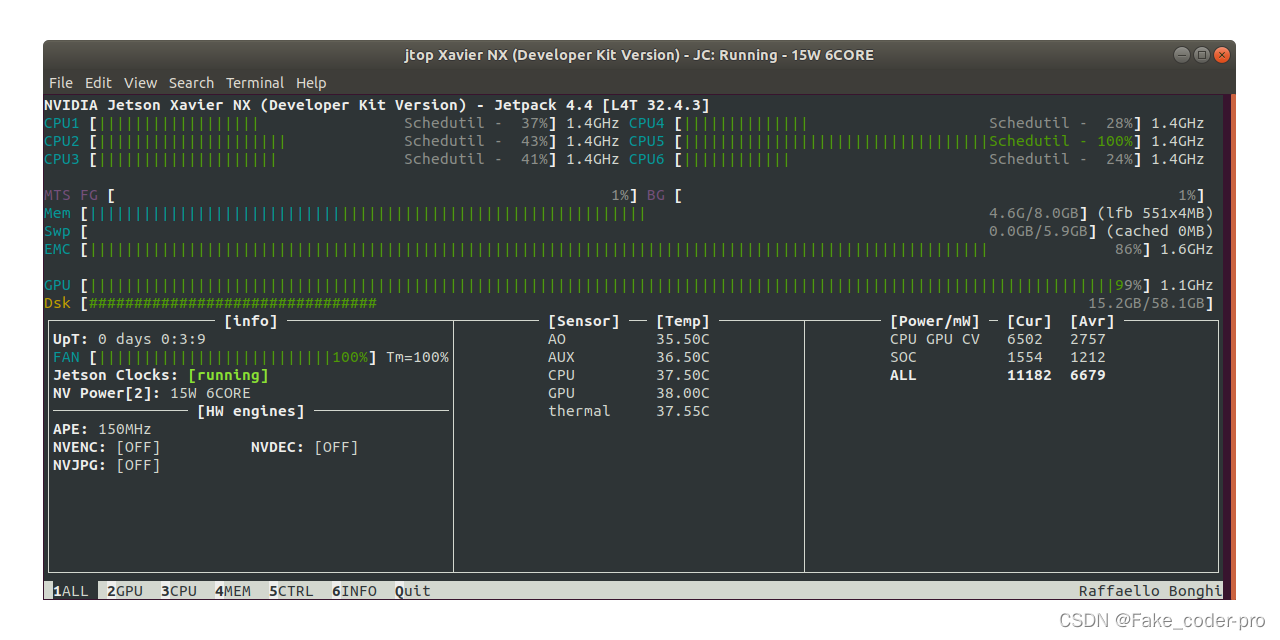The height and width of the screenshot is (640, 1280).
Task: Click the 0.0GB/5.9GB swap value
Action: (x=1038, y=231)
